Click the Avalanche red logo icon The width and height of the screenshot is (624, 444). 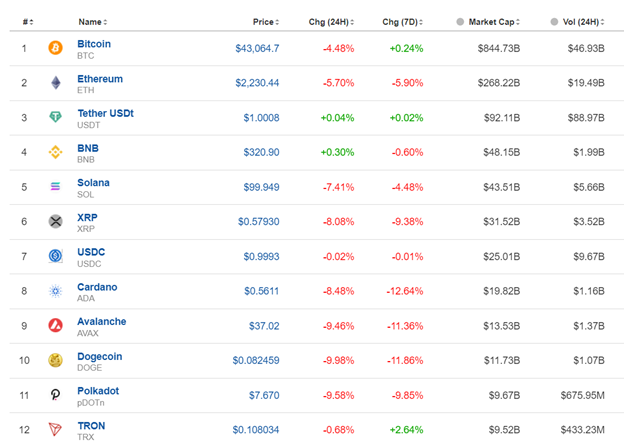(x=56, y=325)
